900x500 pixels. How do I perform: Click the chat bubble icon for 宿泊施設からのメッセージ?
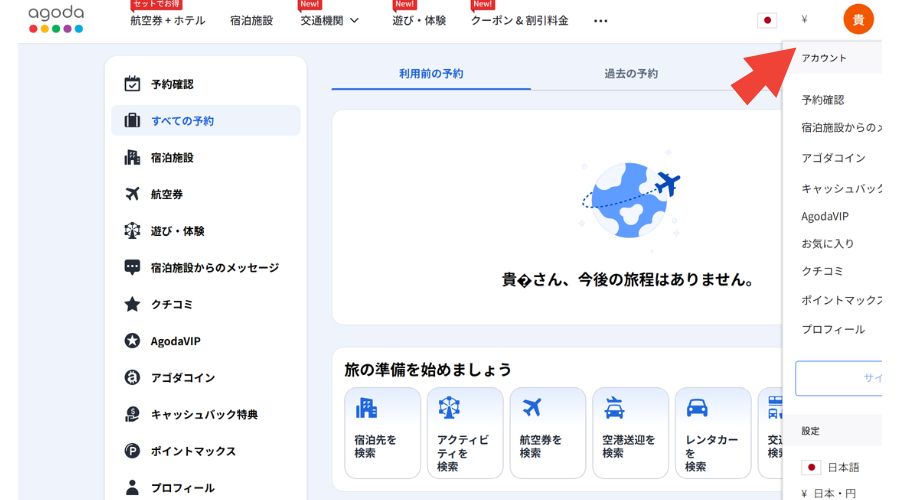click(x=132, y=268)
